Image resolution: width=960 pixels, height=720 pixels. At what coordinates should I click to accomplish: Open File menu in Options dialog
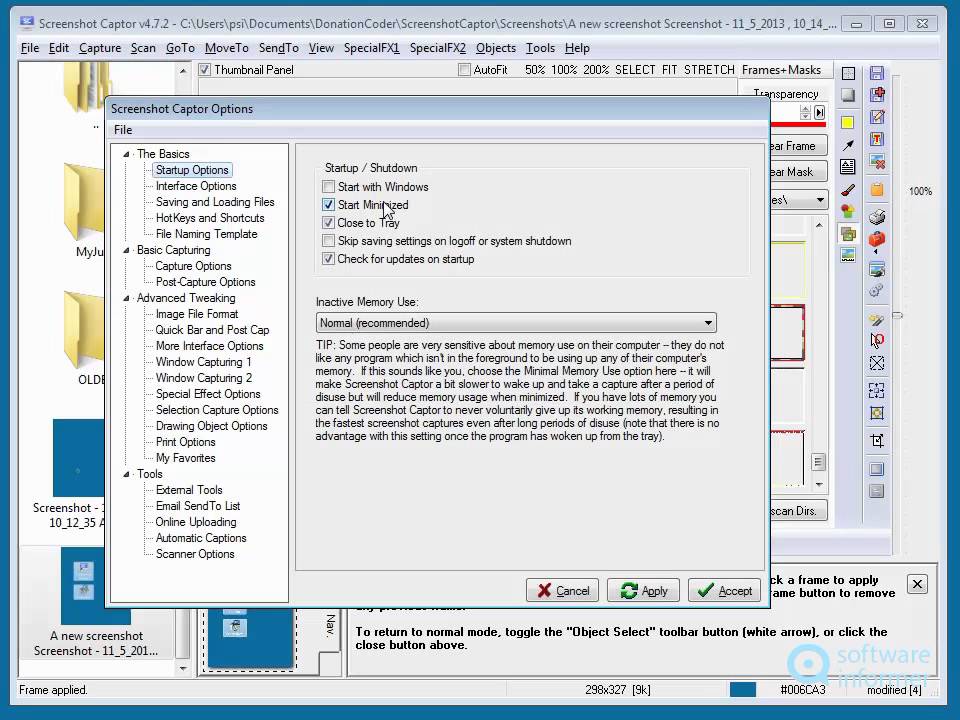123,130
